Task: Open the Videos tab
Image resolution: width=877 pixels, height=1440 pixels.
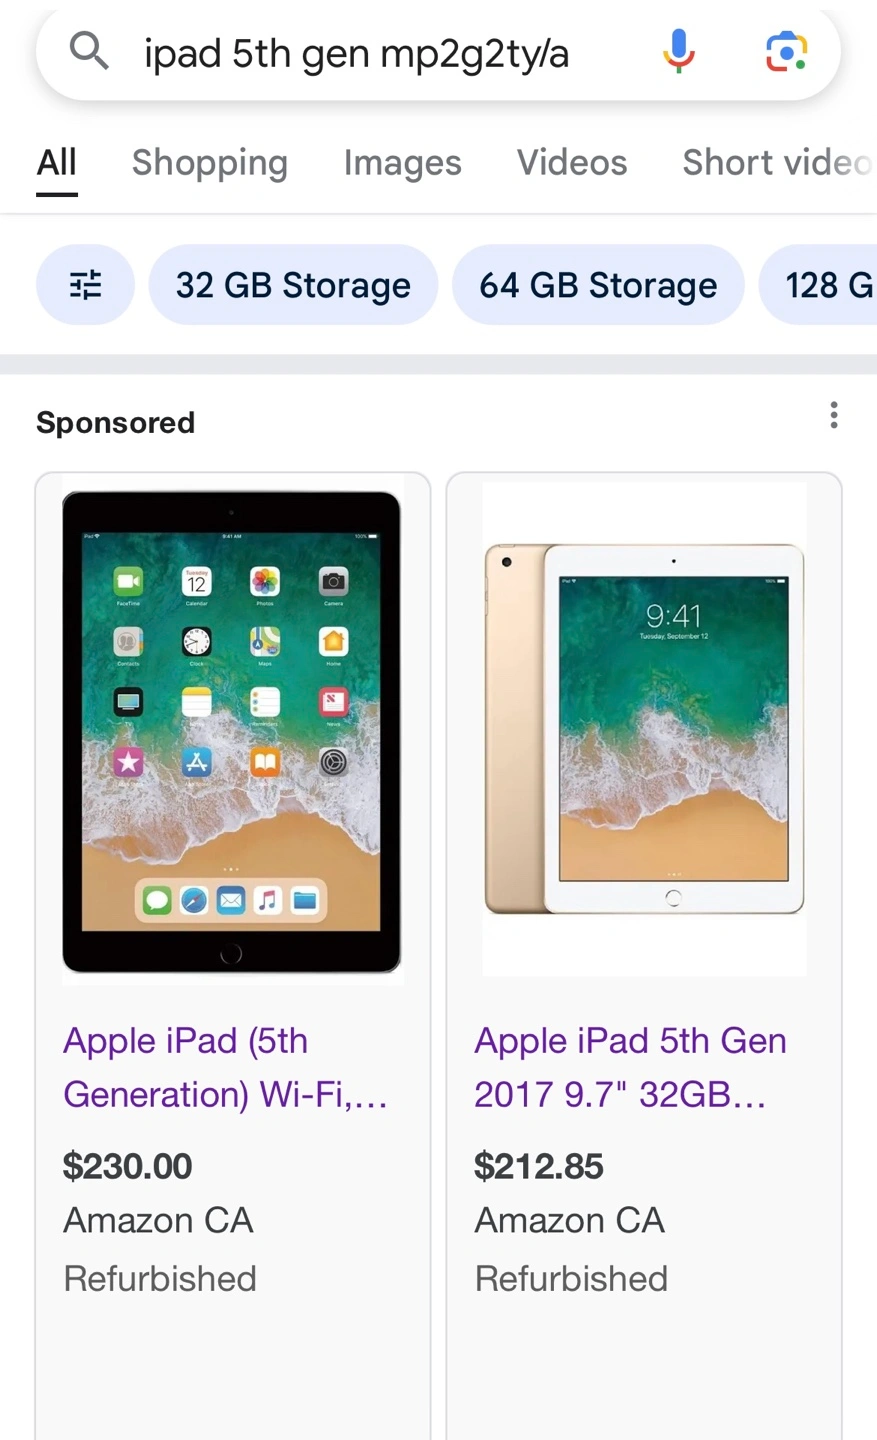Action: [x=572, y=162]
